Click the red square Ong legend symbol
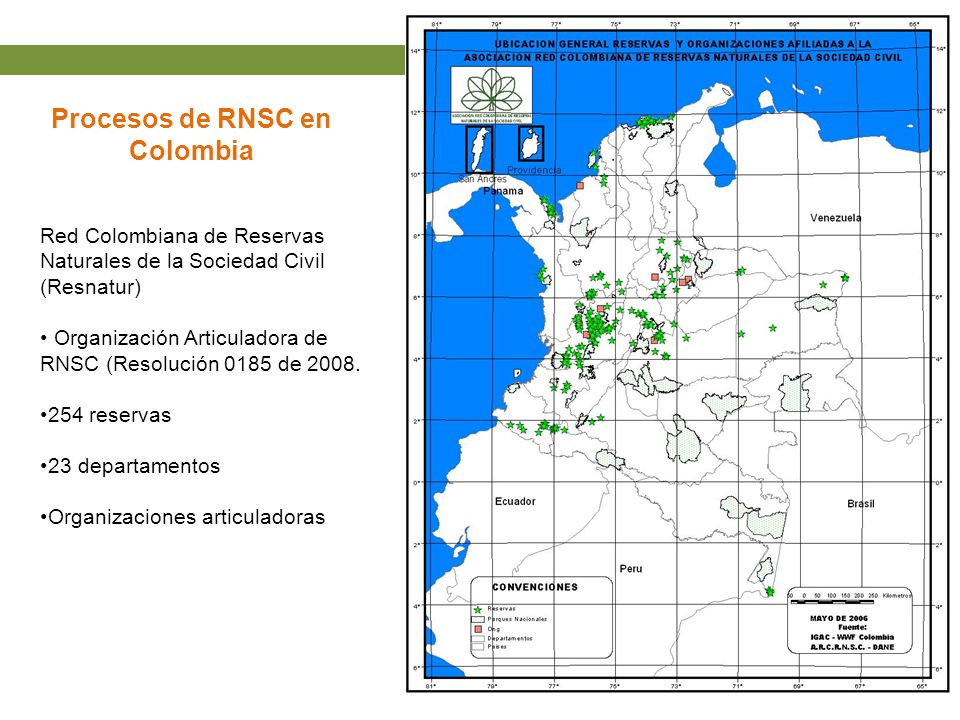Screen dimensions: 960x720 pyautogui.click(x=478, y=629)
